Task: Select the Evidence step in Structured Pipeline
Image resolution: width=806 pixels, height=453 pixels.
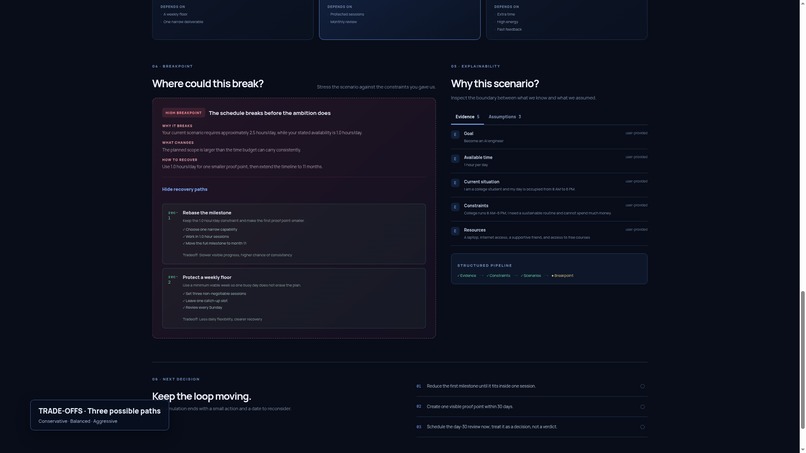Action: (467, 276)
